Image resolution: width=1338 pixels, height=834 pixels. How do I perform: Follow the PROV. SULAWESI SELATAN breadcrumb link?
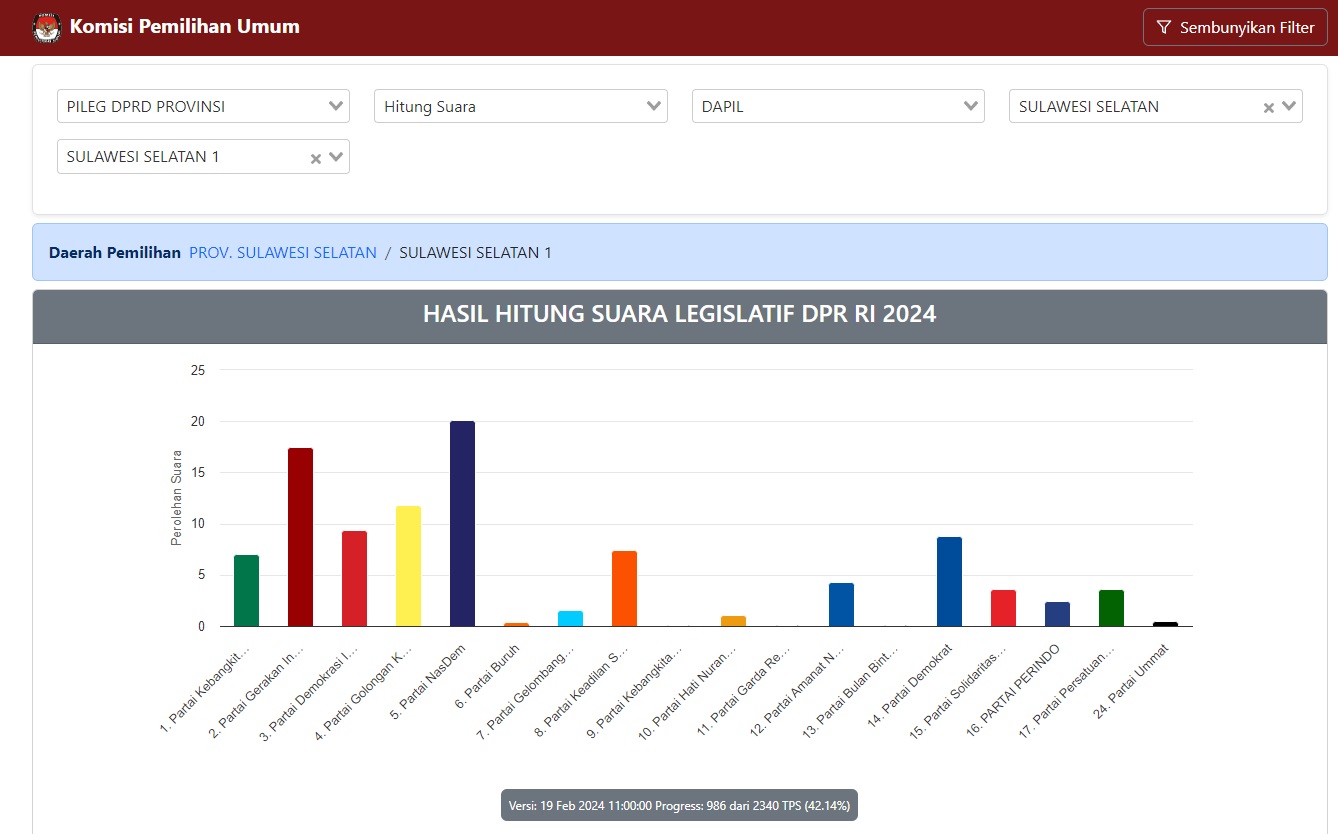[283, 253]
